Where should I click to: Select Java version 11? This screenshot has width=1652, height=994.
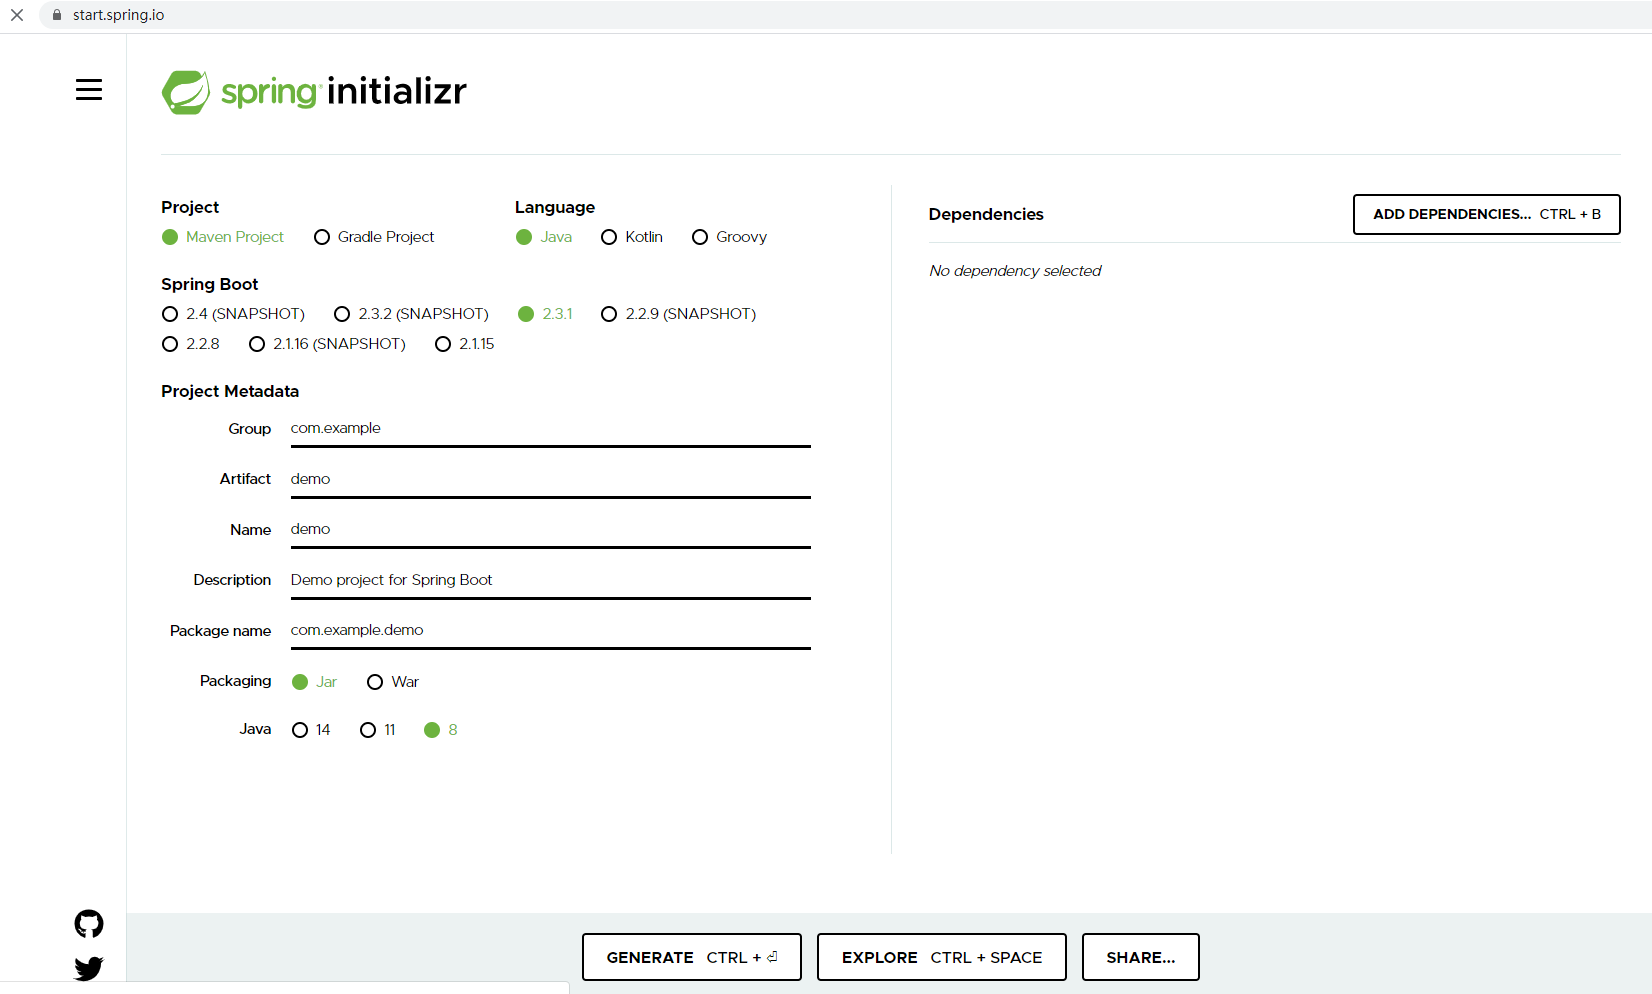367,730
